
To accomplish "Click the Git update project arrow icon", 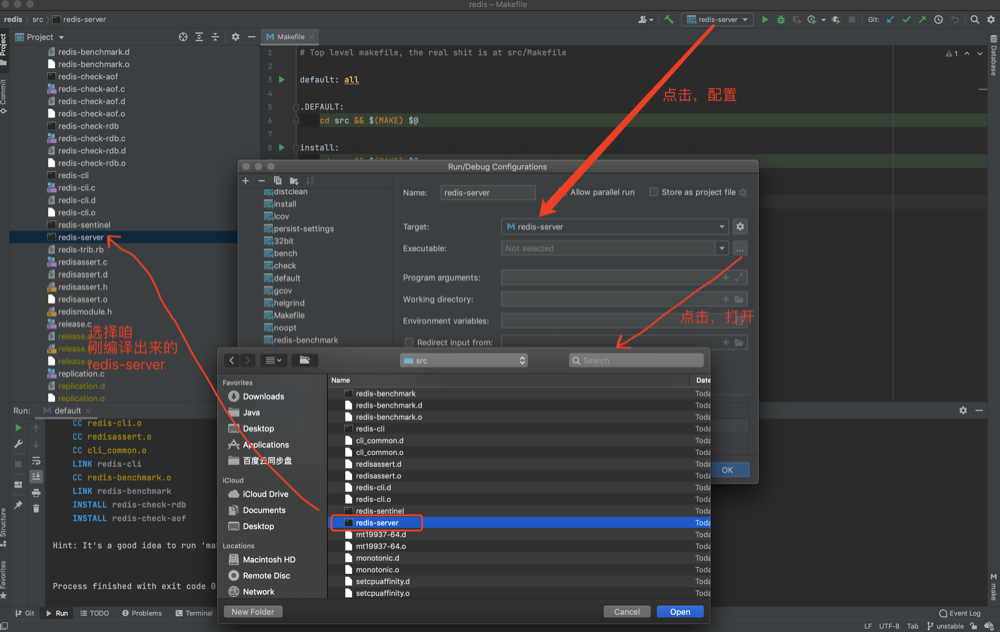I will pyautogui.click(x=890, y=20).
